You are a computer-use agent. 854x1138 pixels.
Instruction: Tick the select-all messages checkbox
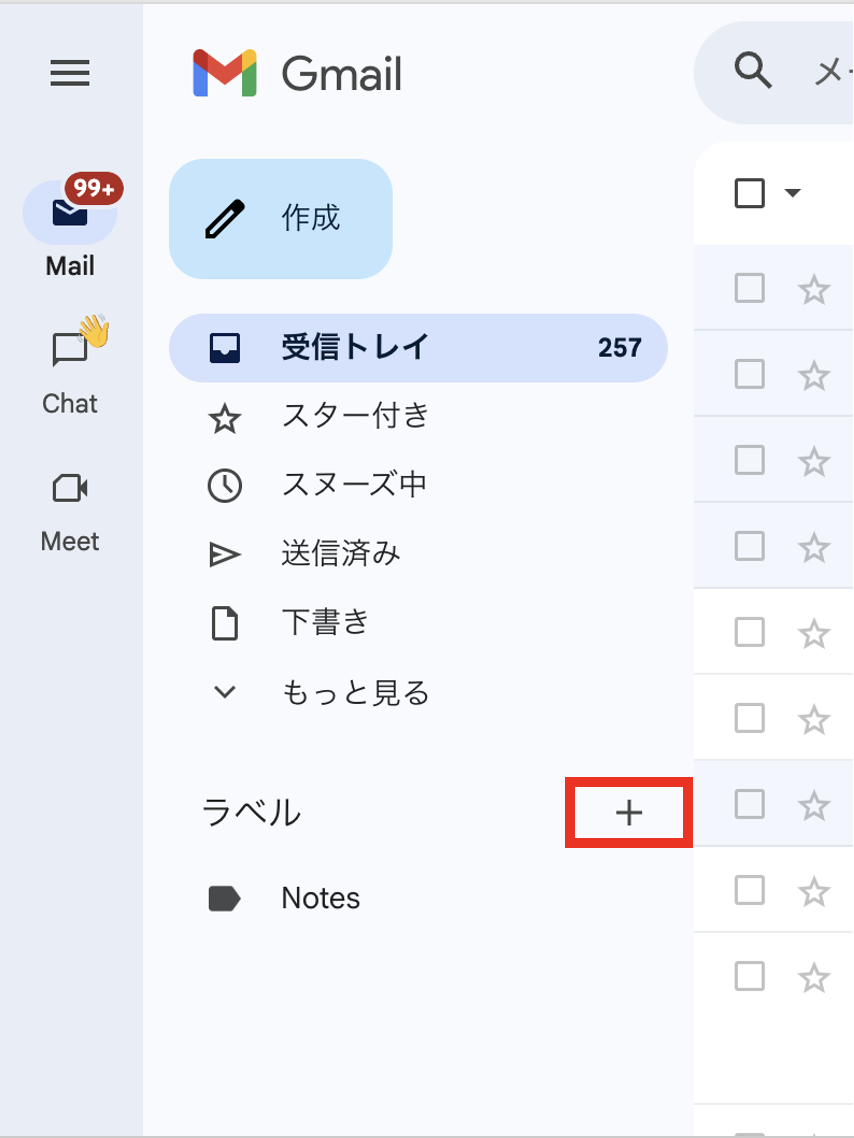click(749, 193)
